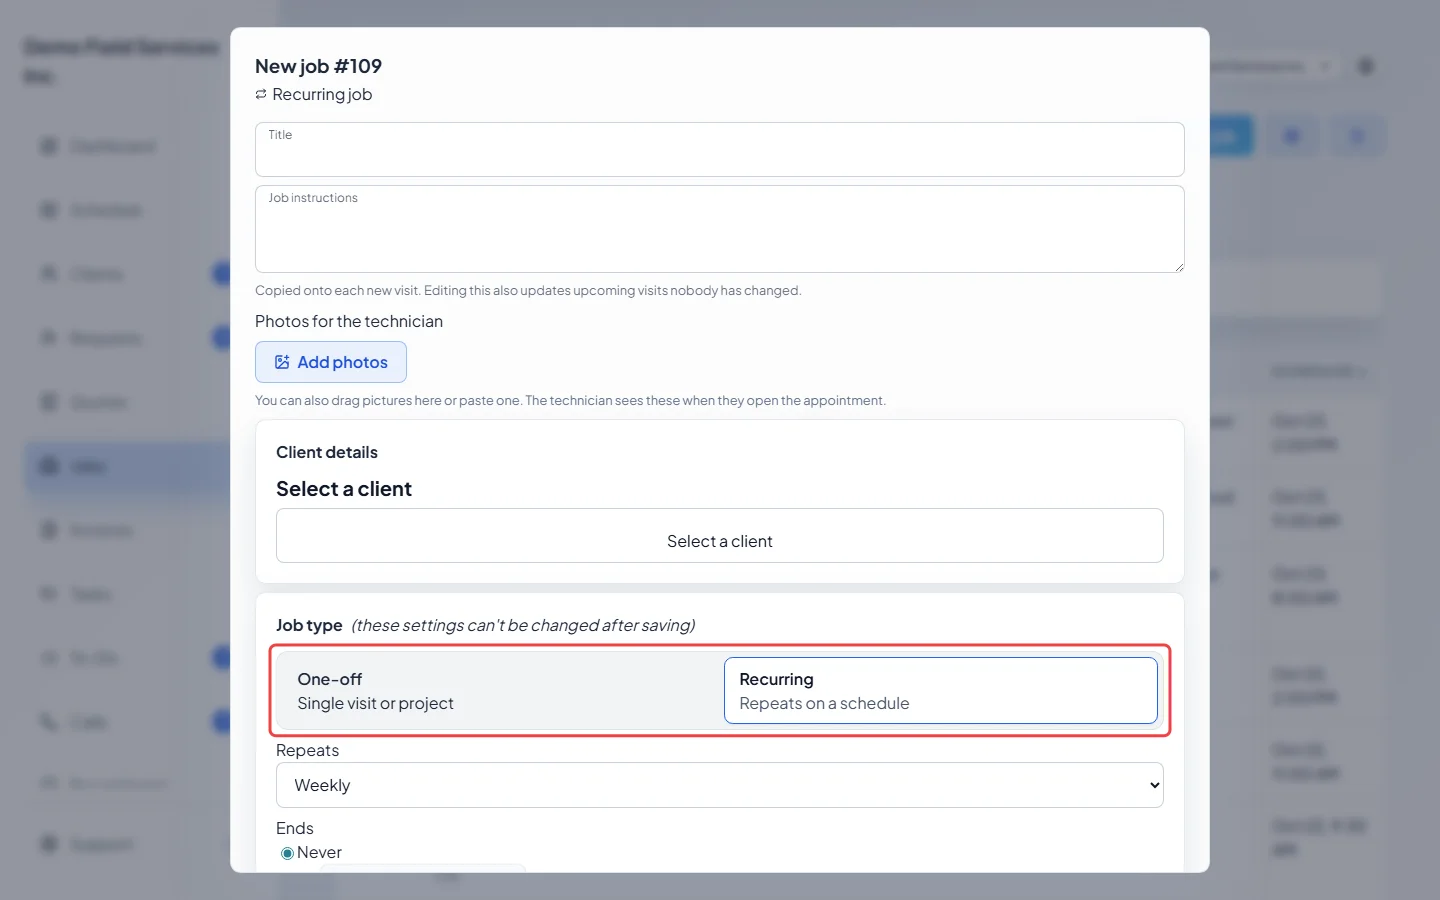
Task: Click the Select a client button
Action: [x=720, y=536]
